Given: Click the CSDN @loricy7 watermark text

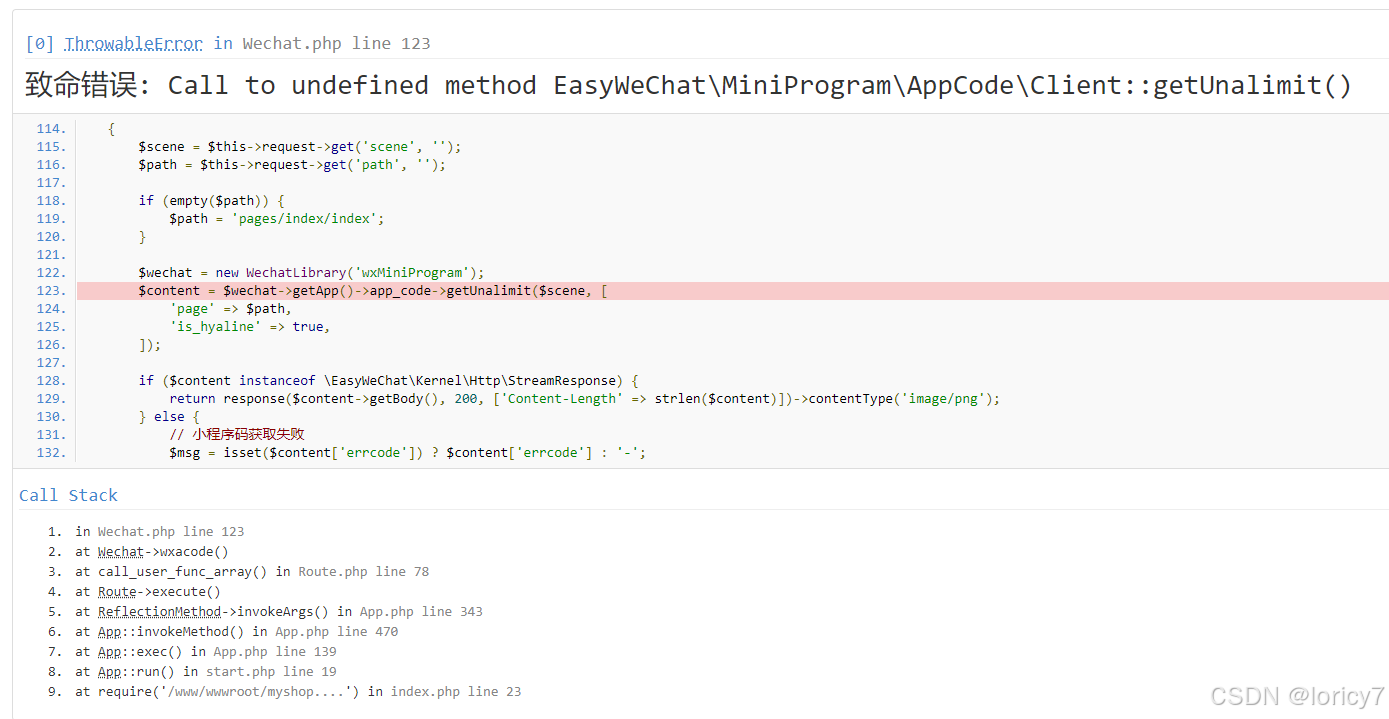Looking at the screenshot, I should [1295, 696].
